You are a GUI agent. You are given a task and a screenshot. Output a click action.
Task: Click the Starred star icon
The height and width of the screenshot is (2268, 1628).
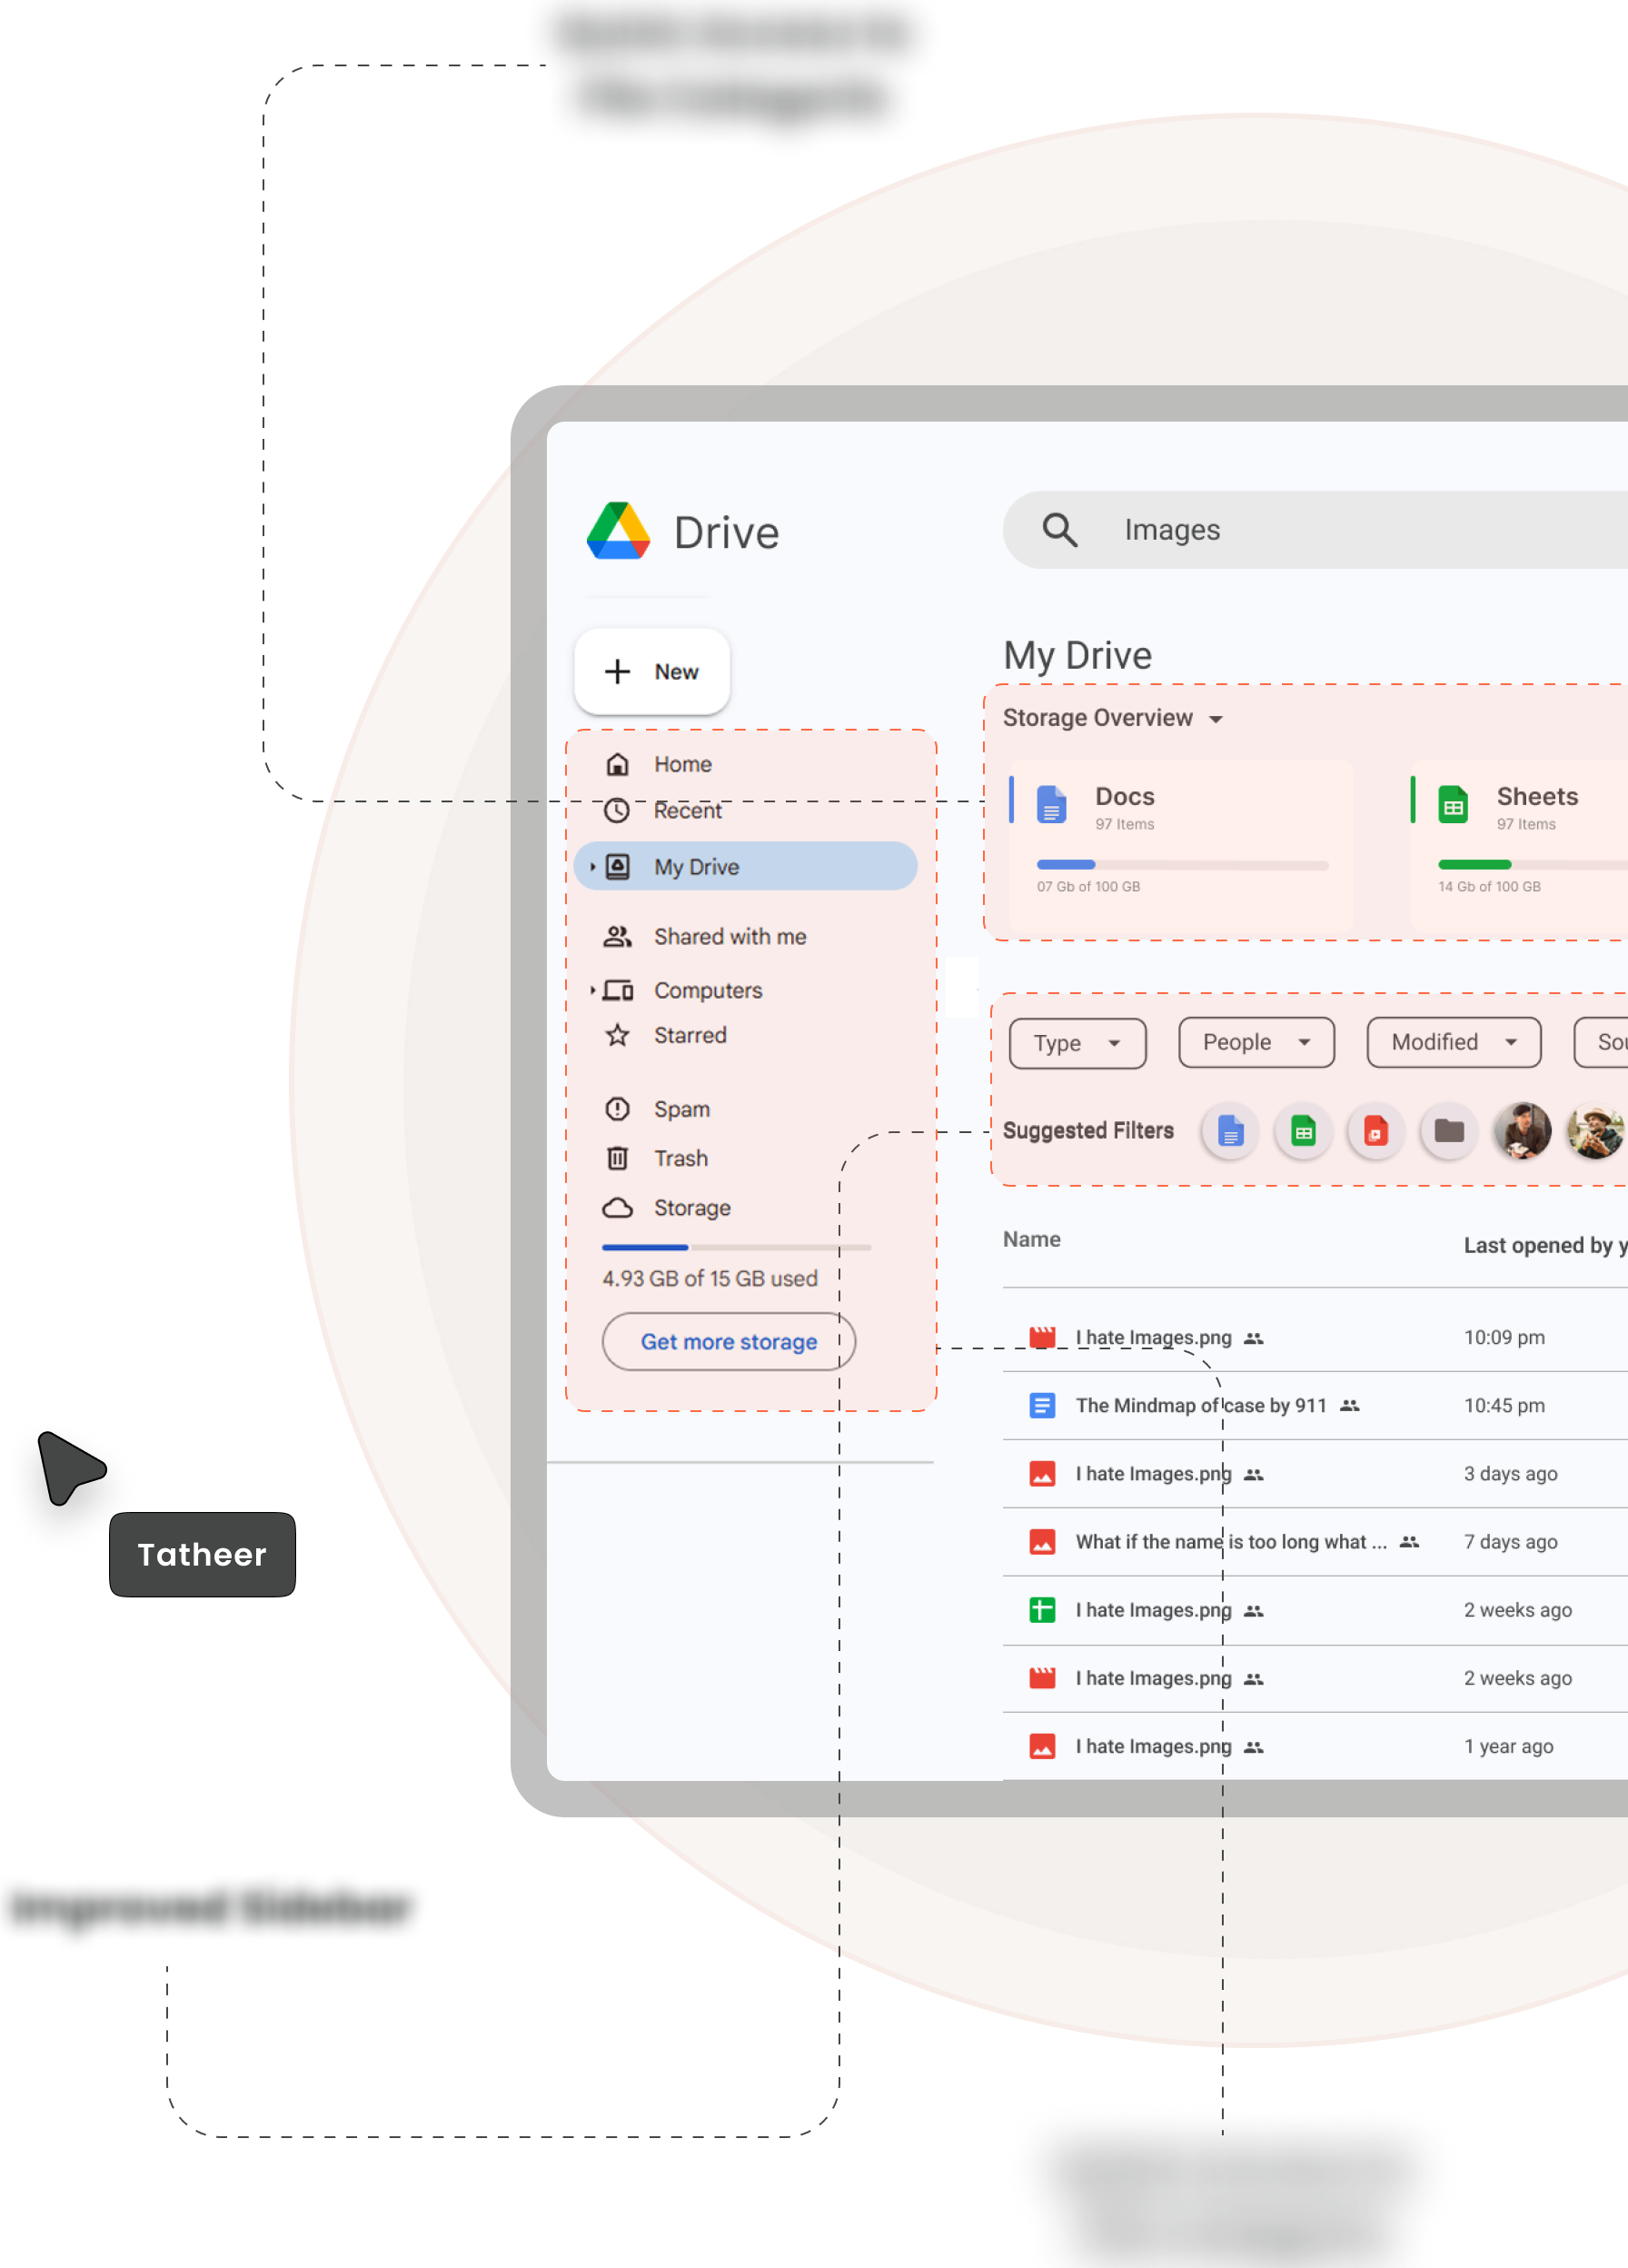pos(618,1035)
